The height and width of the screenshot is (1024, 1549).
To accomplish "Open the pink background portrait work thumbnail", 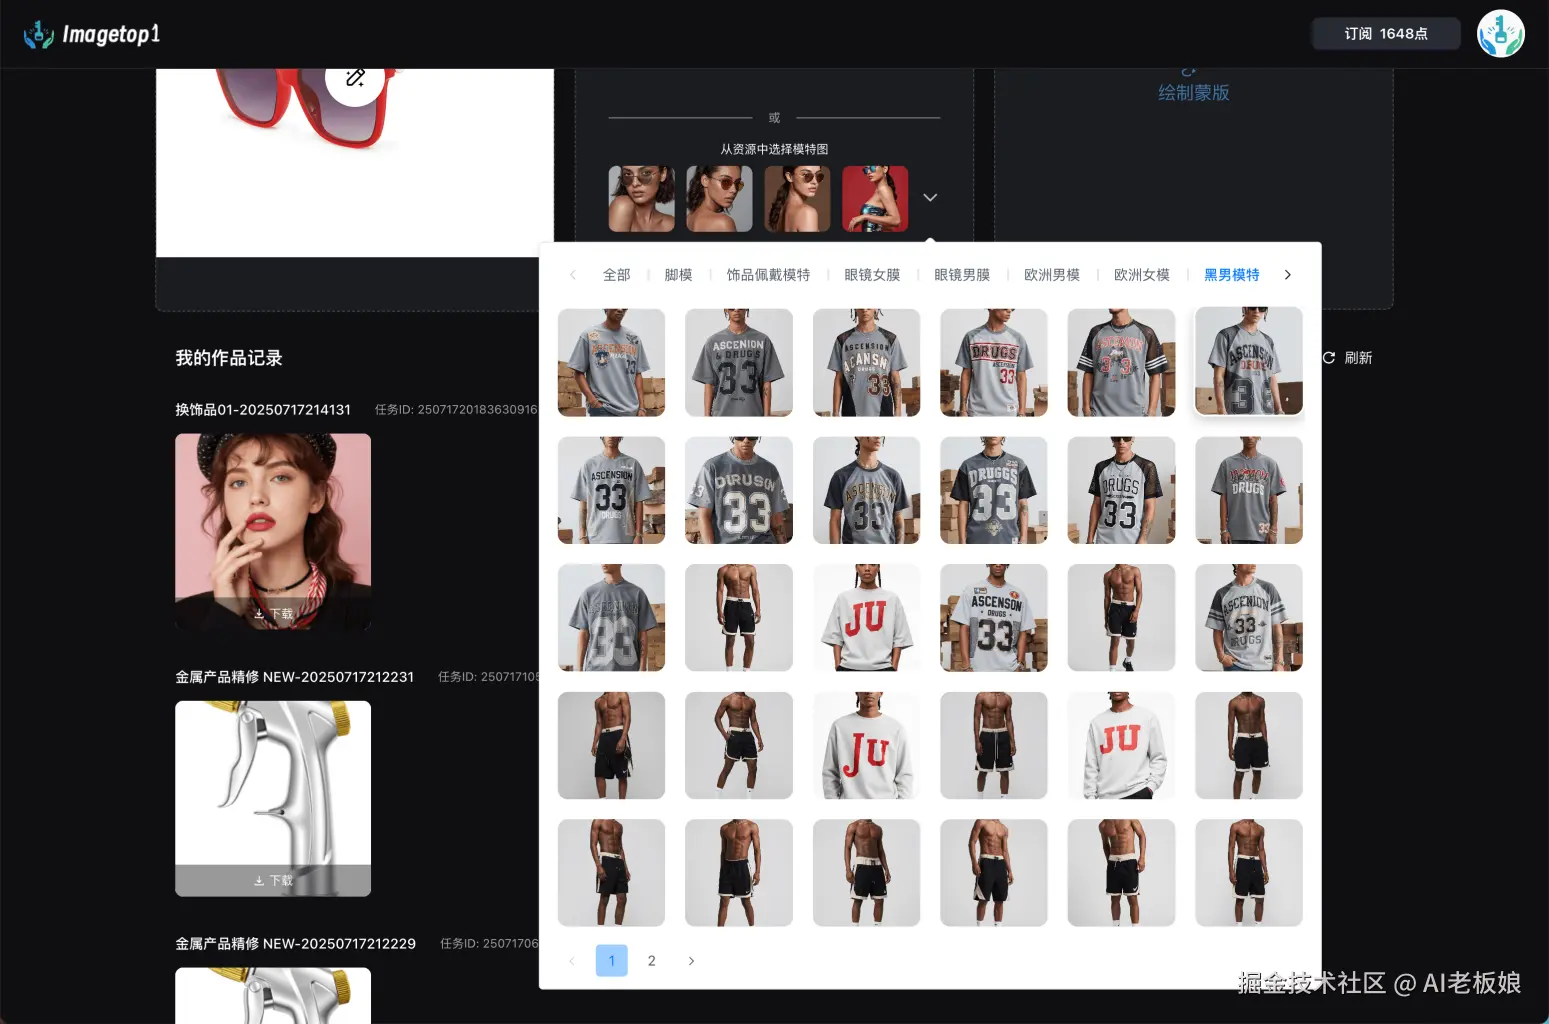I will click(x=273, y=531).
